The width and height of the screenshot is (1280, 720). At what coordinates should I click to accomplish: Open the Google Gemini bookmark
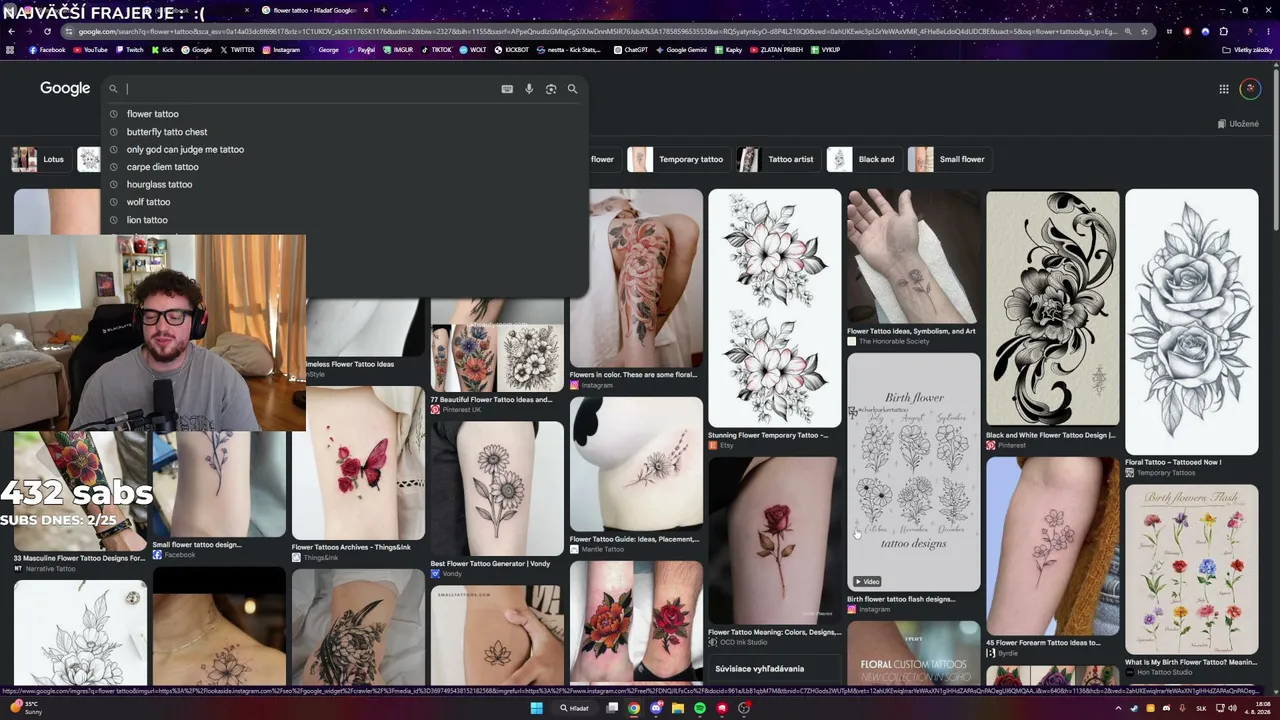681,50
